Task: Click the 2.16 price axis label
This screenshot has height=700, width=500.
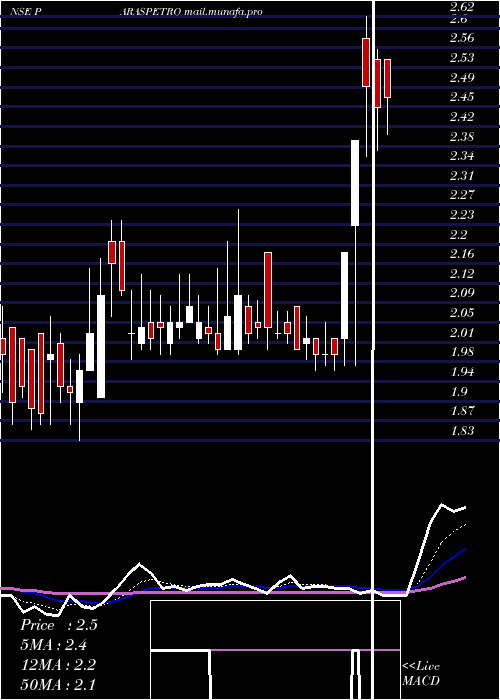Action: (462, 254)
